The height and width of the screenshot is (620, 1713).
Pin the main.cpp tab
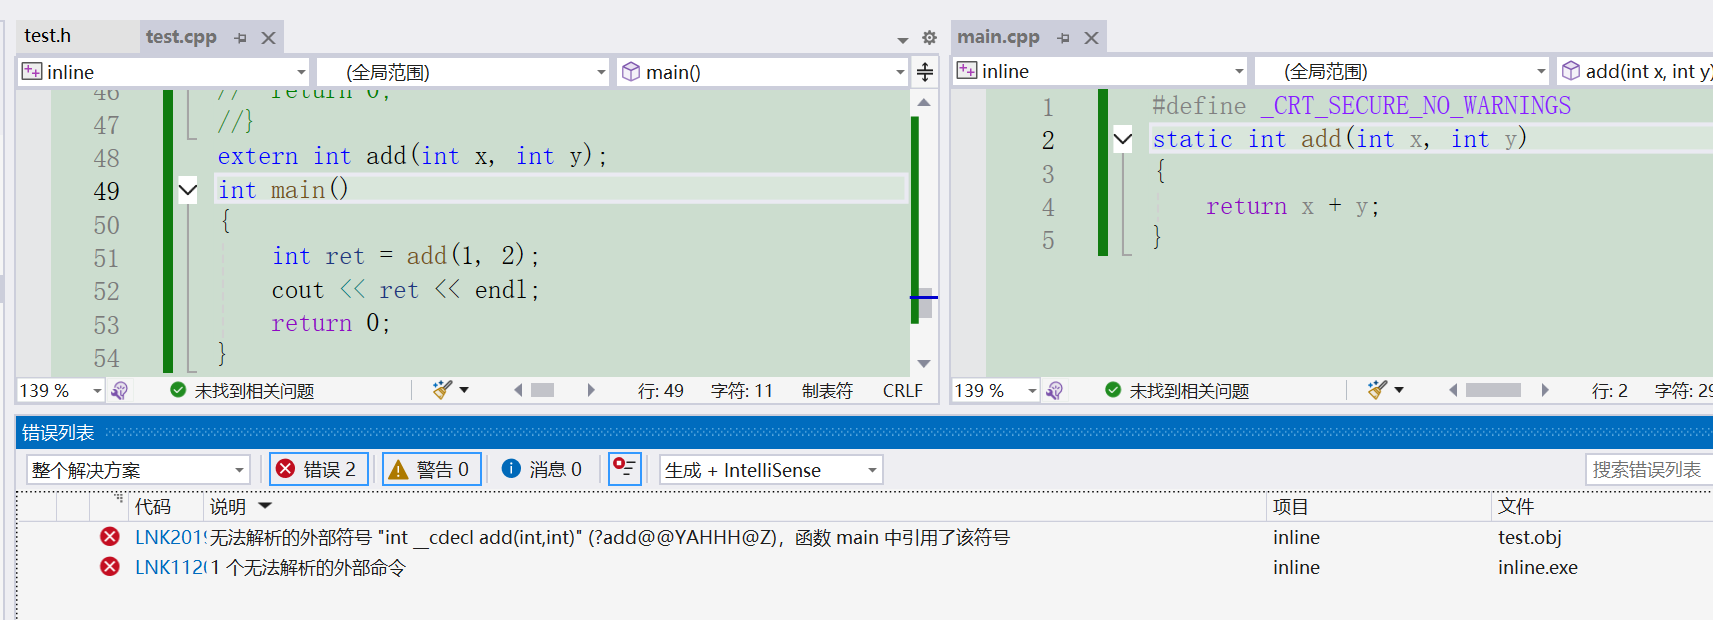pos(1064,38)
